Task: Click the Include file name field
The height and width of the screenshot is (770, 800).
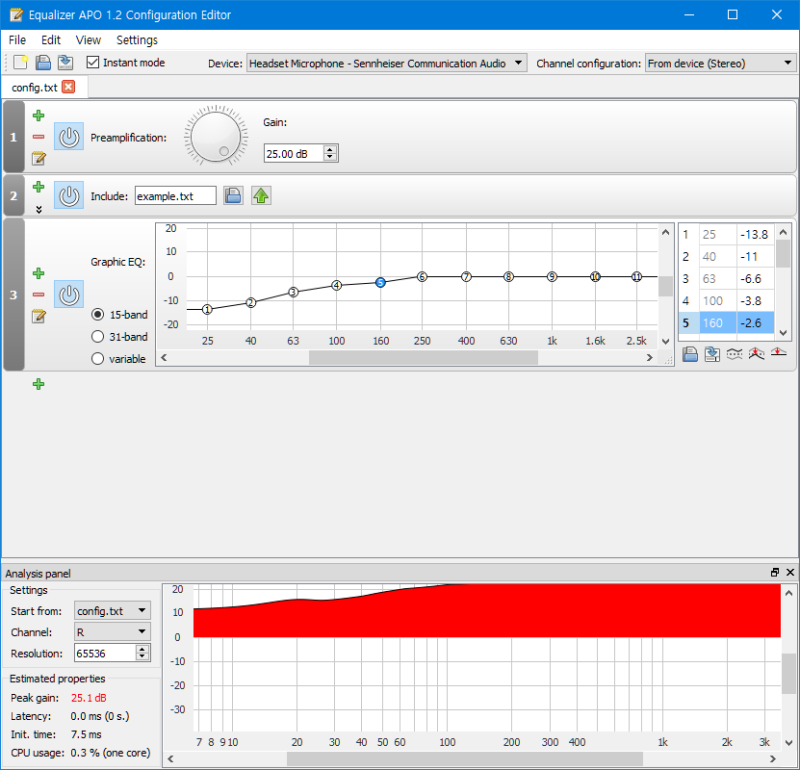Action: pyautogui.click(x=175, y=196)
